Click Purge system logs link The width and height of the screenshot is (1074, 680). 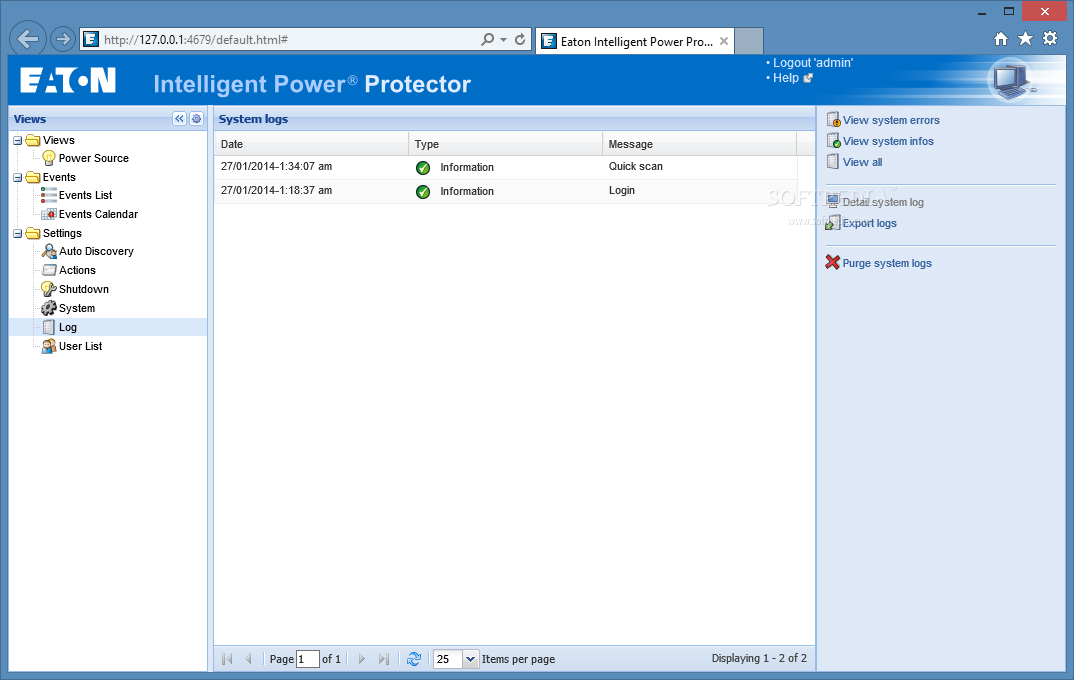click(x=887, y=264)
